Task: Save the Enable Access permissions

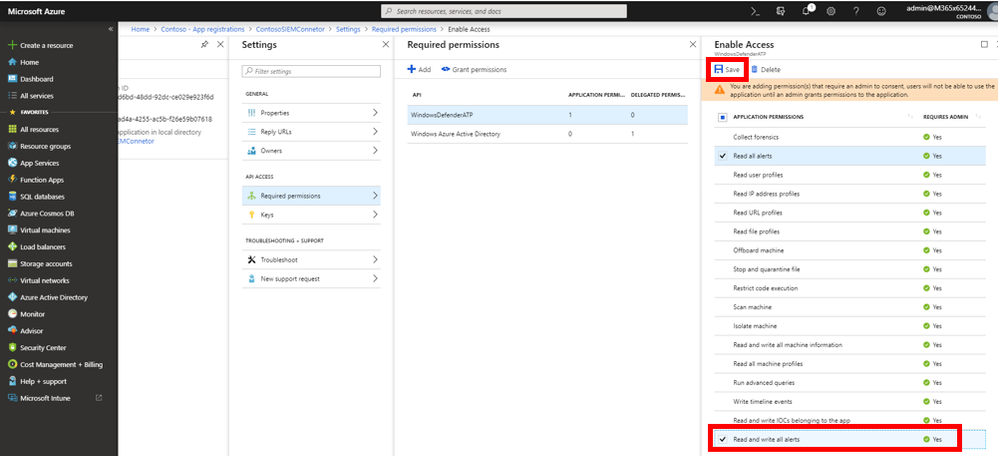Action: click(x=727, y=69)
